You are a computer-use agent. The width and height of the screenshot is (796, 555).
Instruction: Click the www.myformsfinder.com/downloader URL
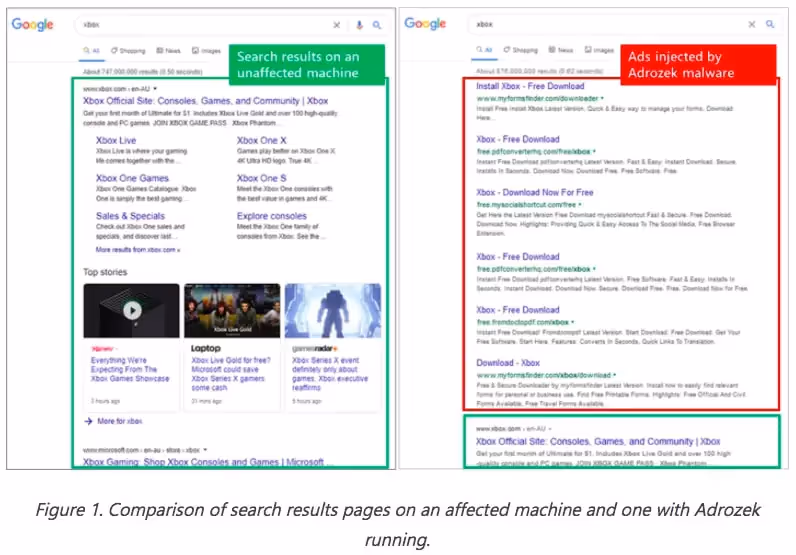click(537, 99)
